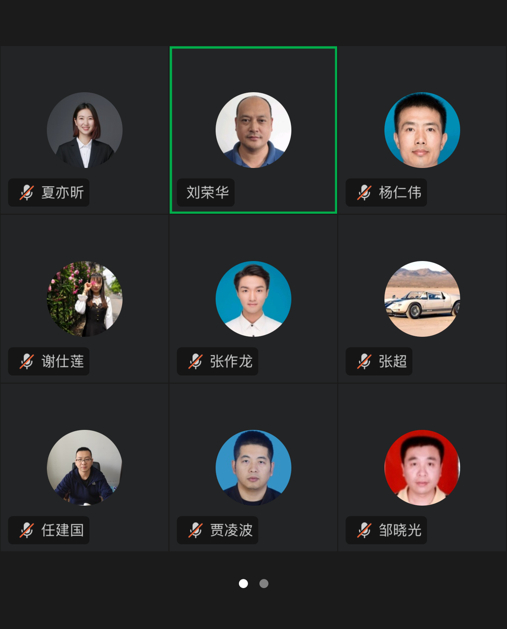Select 贾凌波 avatar photo
The height and width of the screenshot is (629, 507).
[254, 468]
